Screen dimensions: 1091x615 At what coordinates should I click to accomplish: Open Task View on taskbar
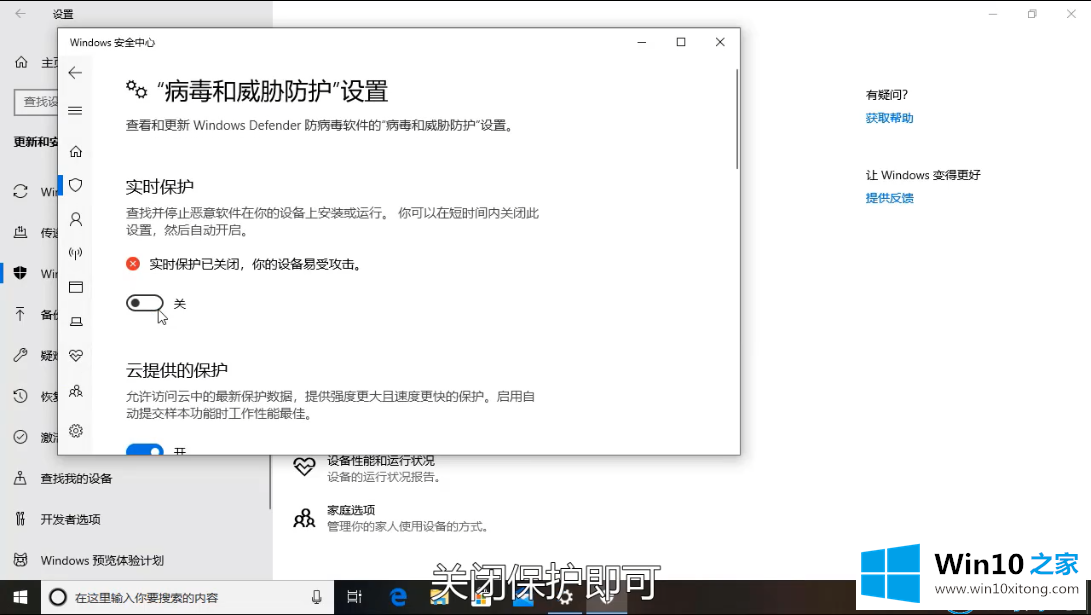(354, 597)
